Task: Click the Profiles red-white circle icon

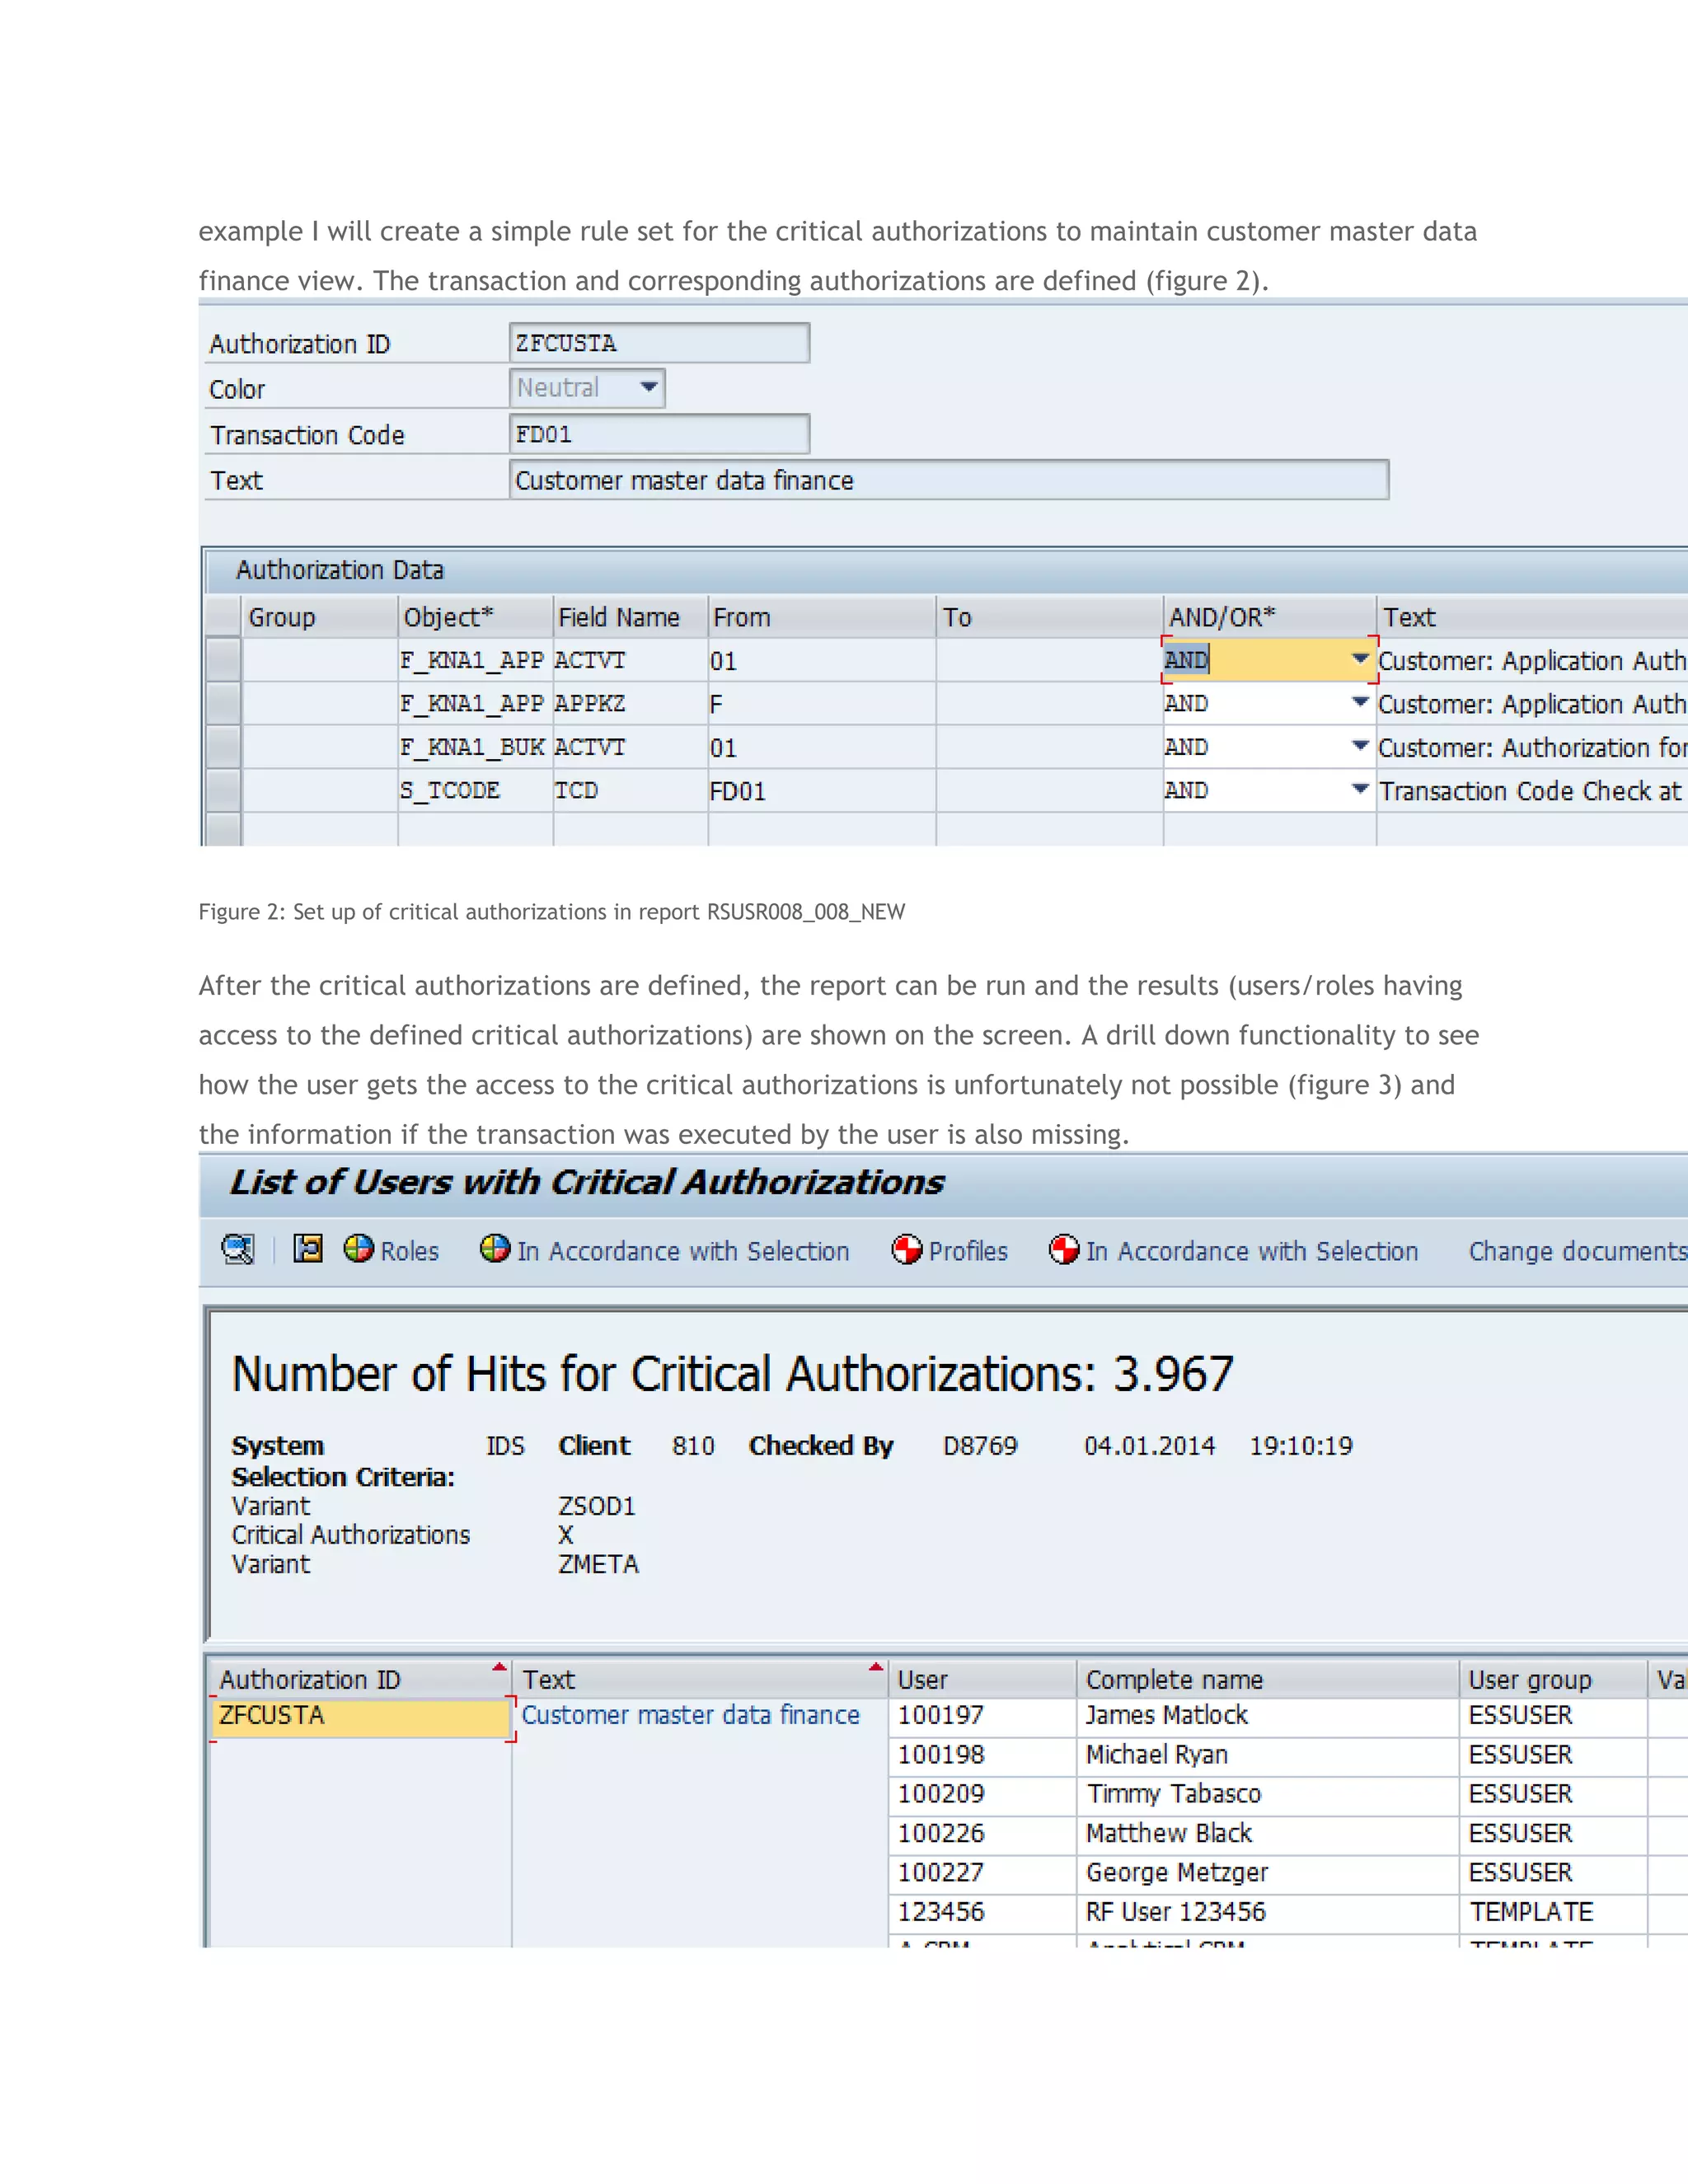Action: click(x=906, y=1249)
